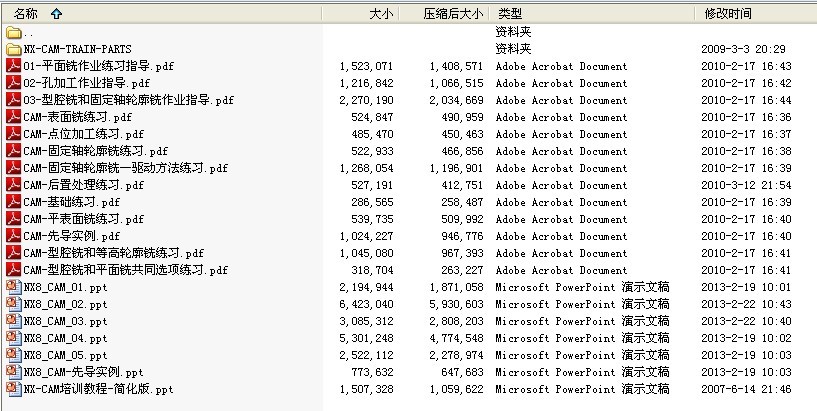Click compressed size value 263,227

pos(462,270)
